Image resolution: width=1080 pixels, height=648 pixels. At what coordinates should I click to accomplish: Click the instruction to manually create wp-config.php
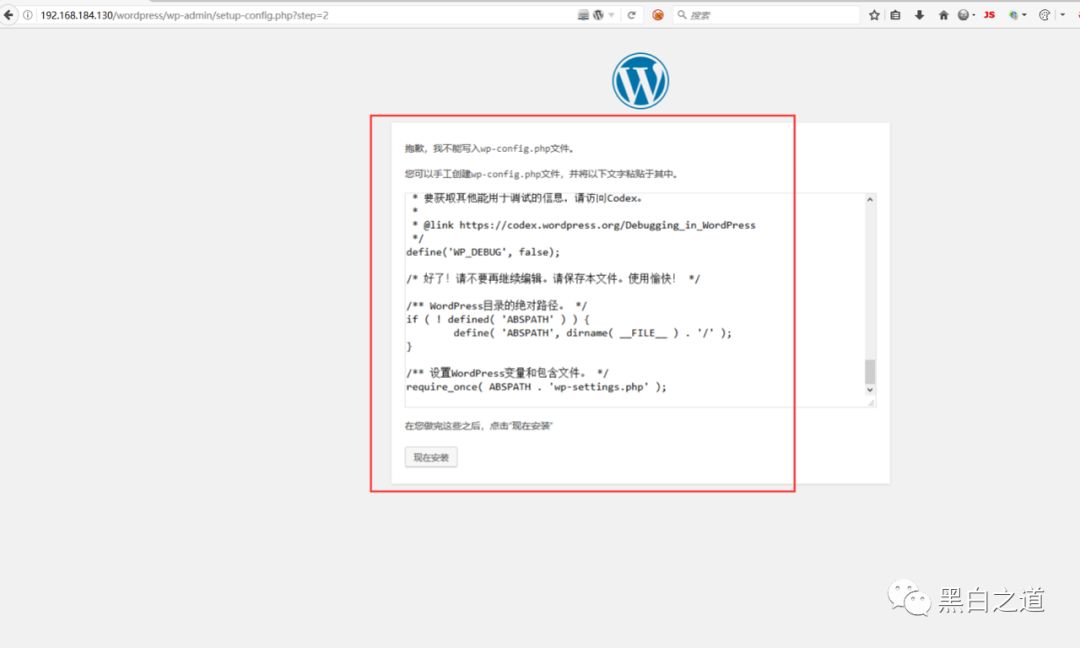click(542, 174)
